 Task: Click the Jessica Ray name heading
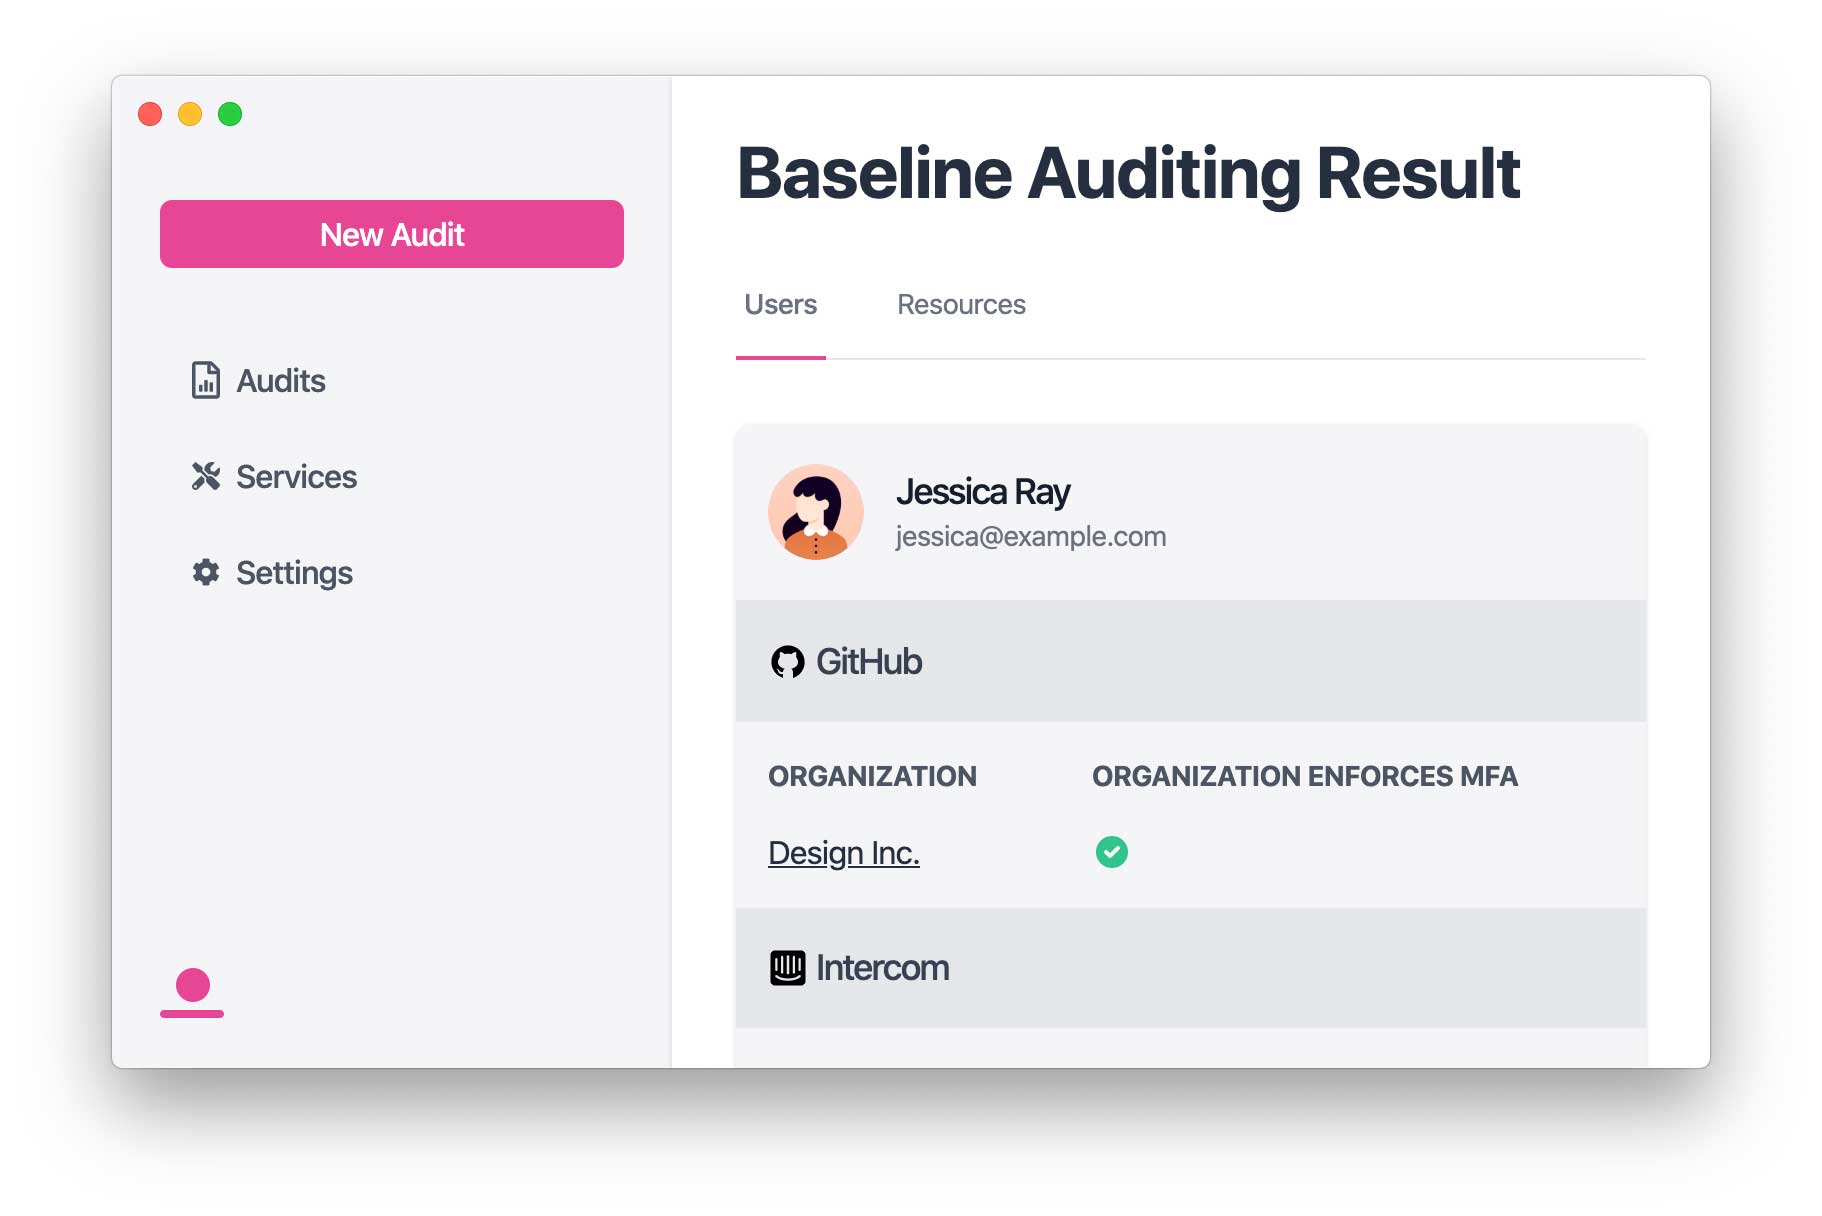tap(983, 492)
